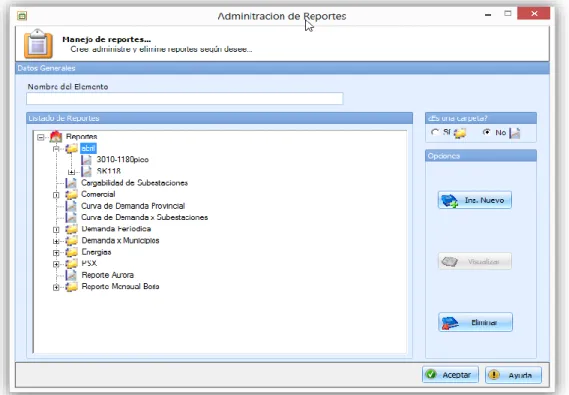Screen dimensions: 569x395
Task: Expand the Energias folder
Action: pos(56,253)
